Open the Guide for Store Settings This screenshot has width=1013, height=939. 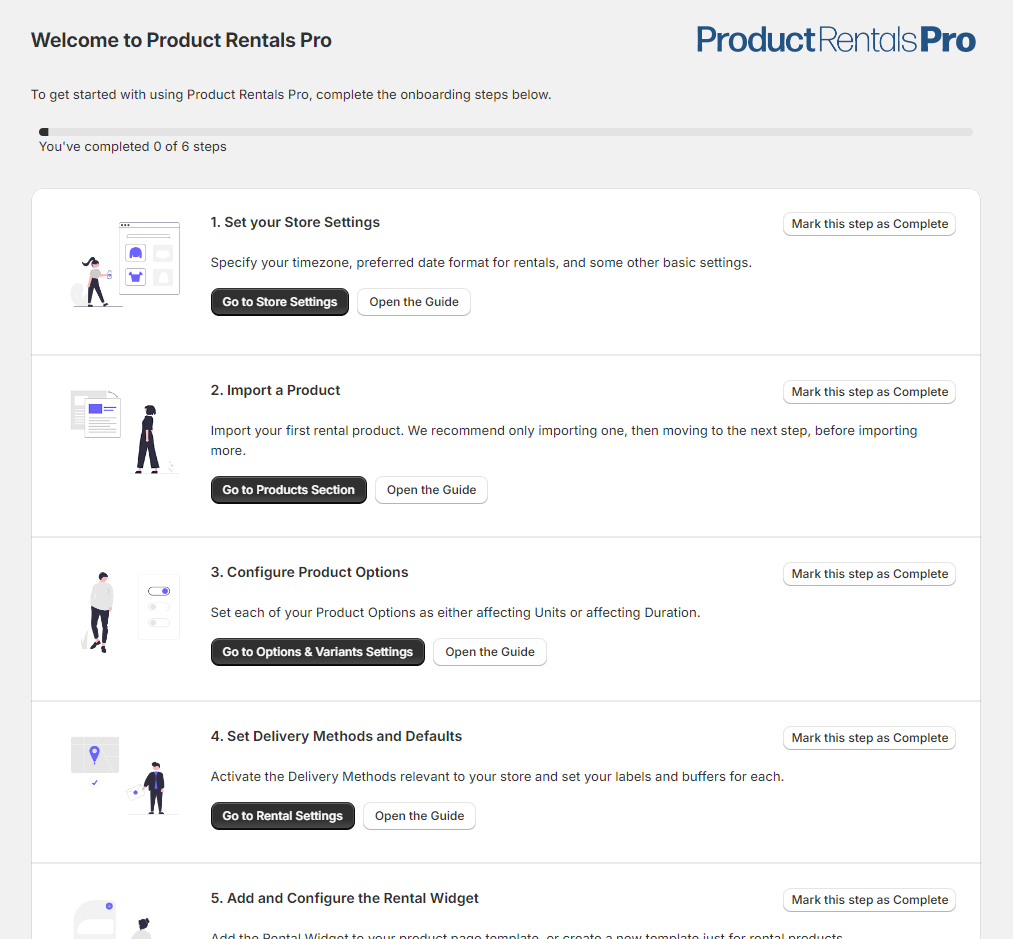point(414,302)
